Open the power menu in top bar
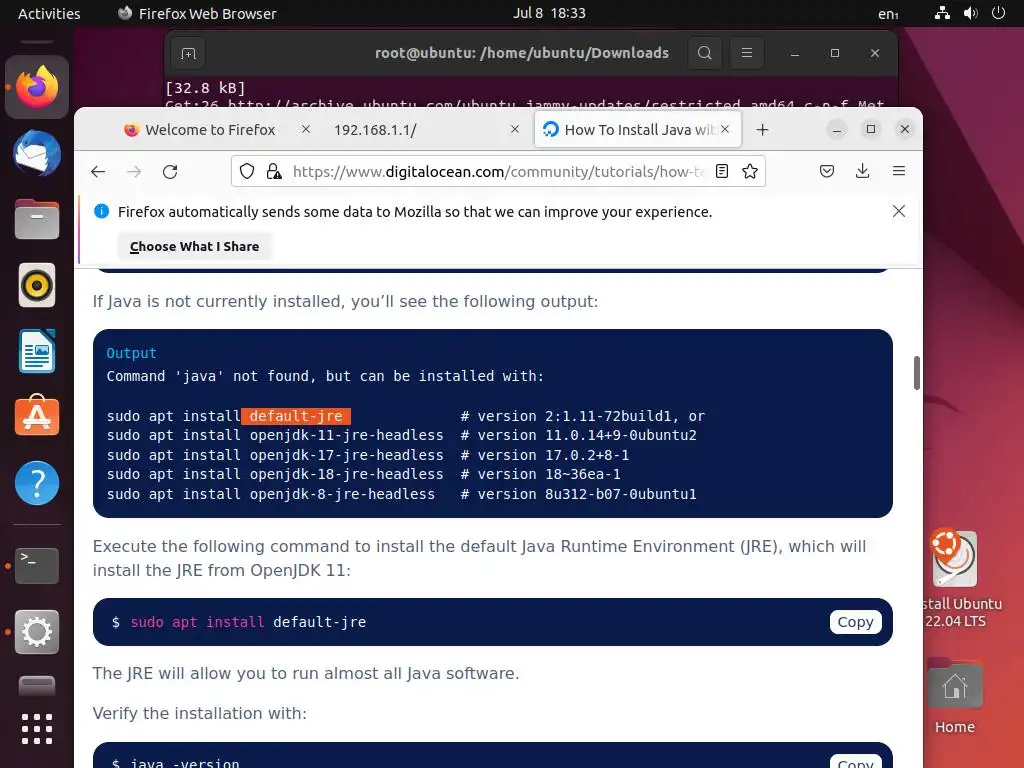This screenshot has width=1024, height=768. [998, 13]
